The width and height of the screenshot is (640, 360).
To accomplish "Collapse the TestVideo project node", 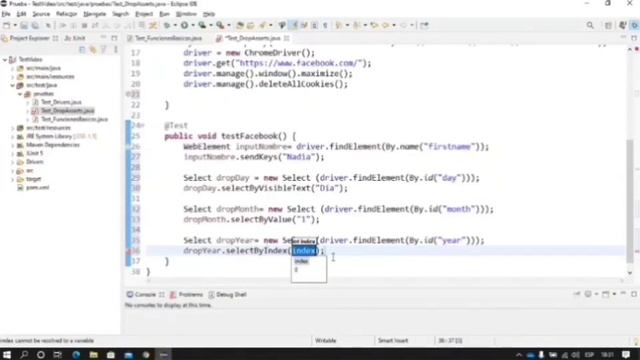I will click(x=5, y=60).
